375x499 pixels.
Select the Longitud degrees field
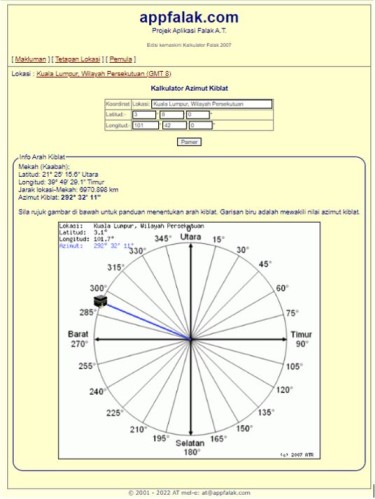[x=145, y=126]
